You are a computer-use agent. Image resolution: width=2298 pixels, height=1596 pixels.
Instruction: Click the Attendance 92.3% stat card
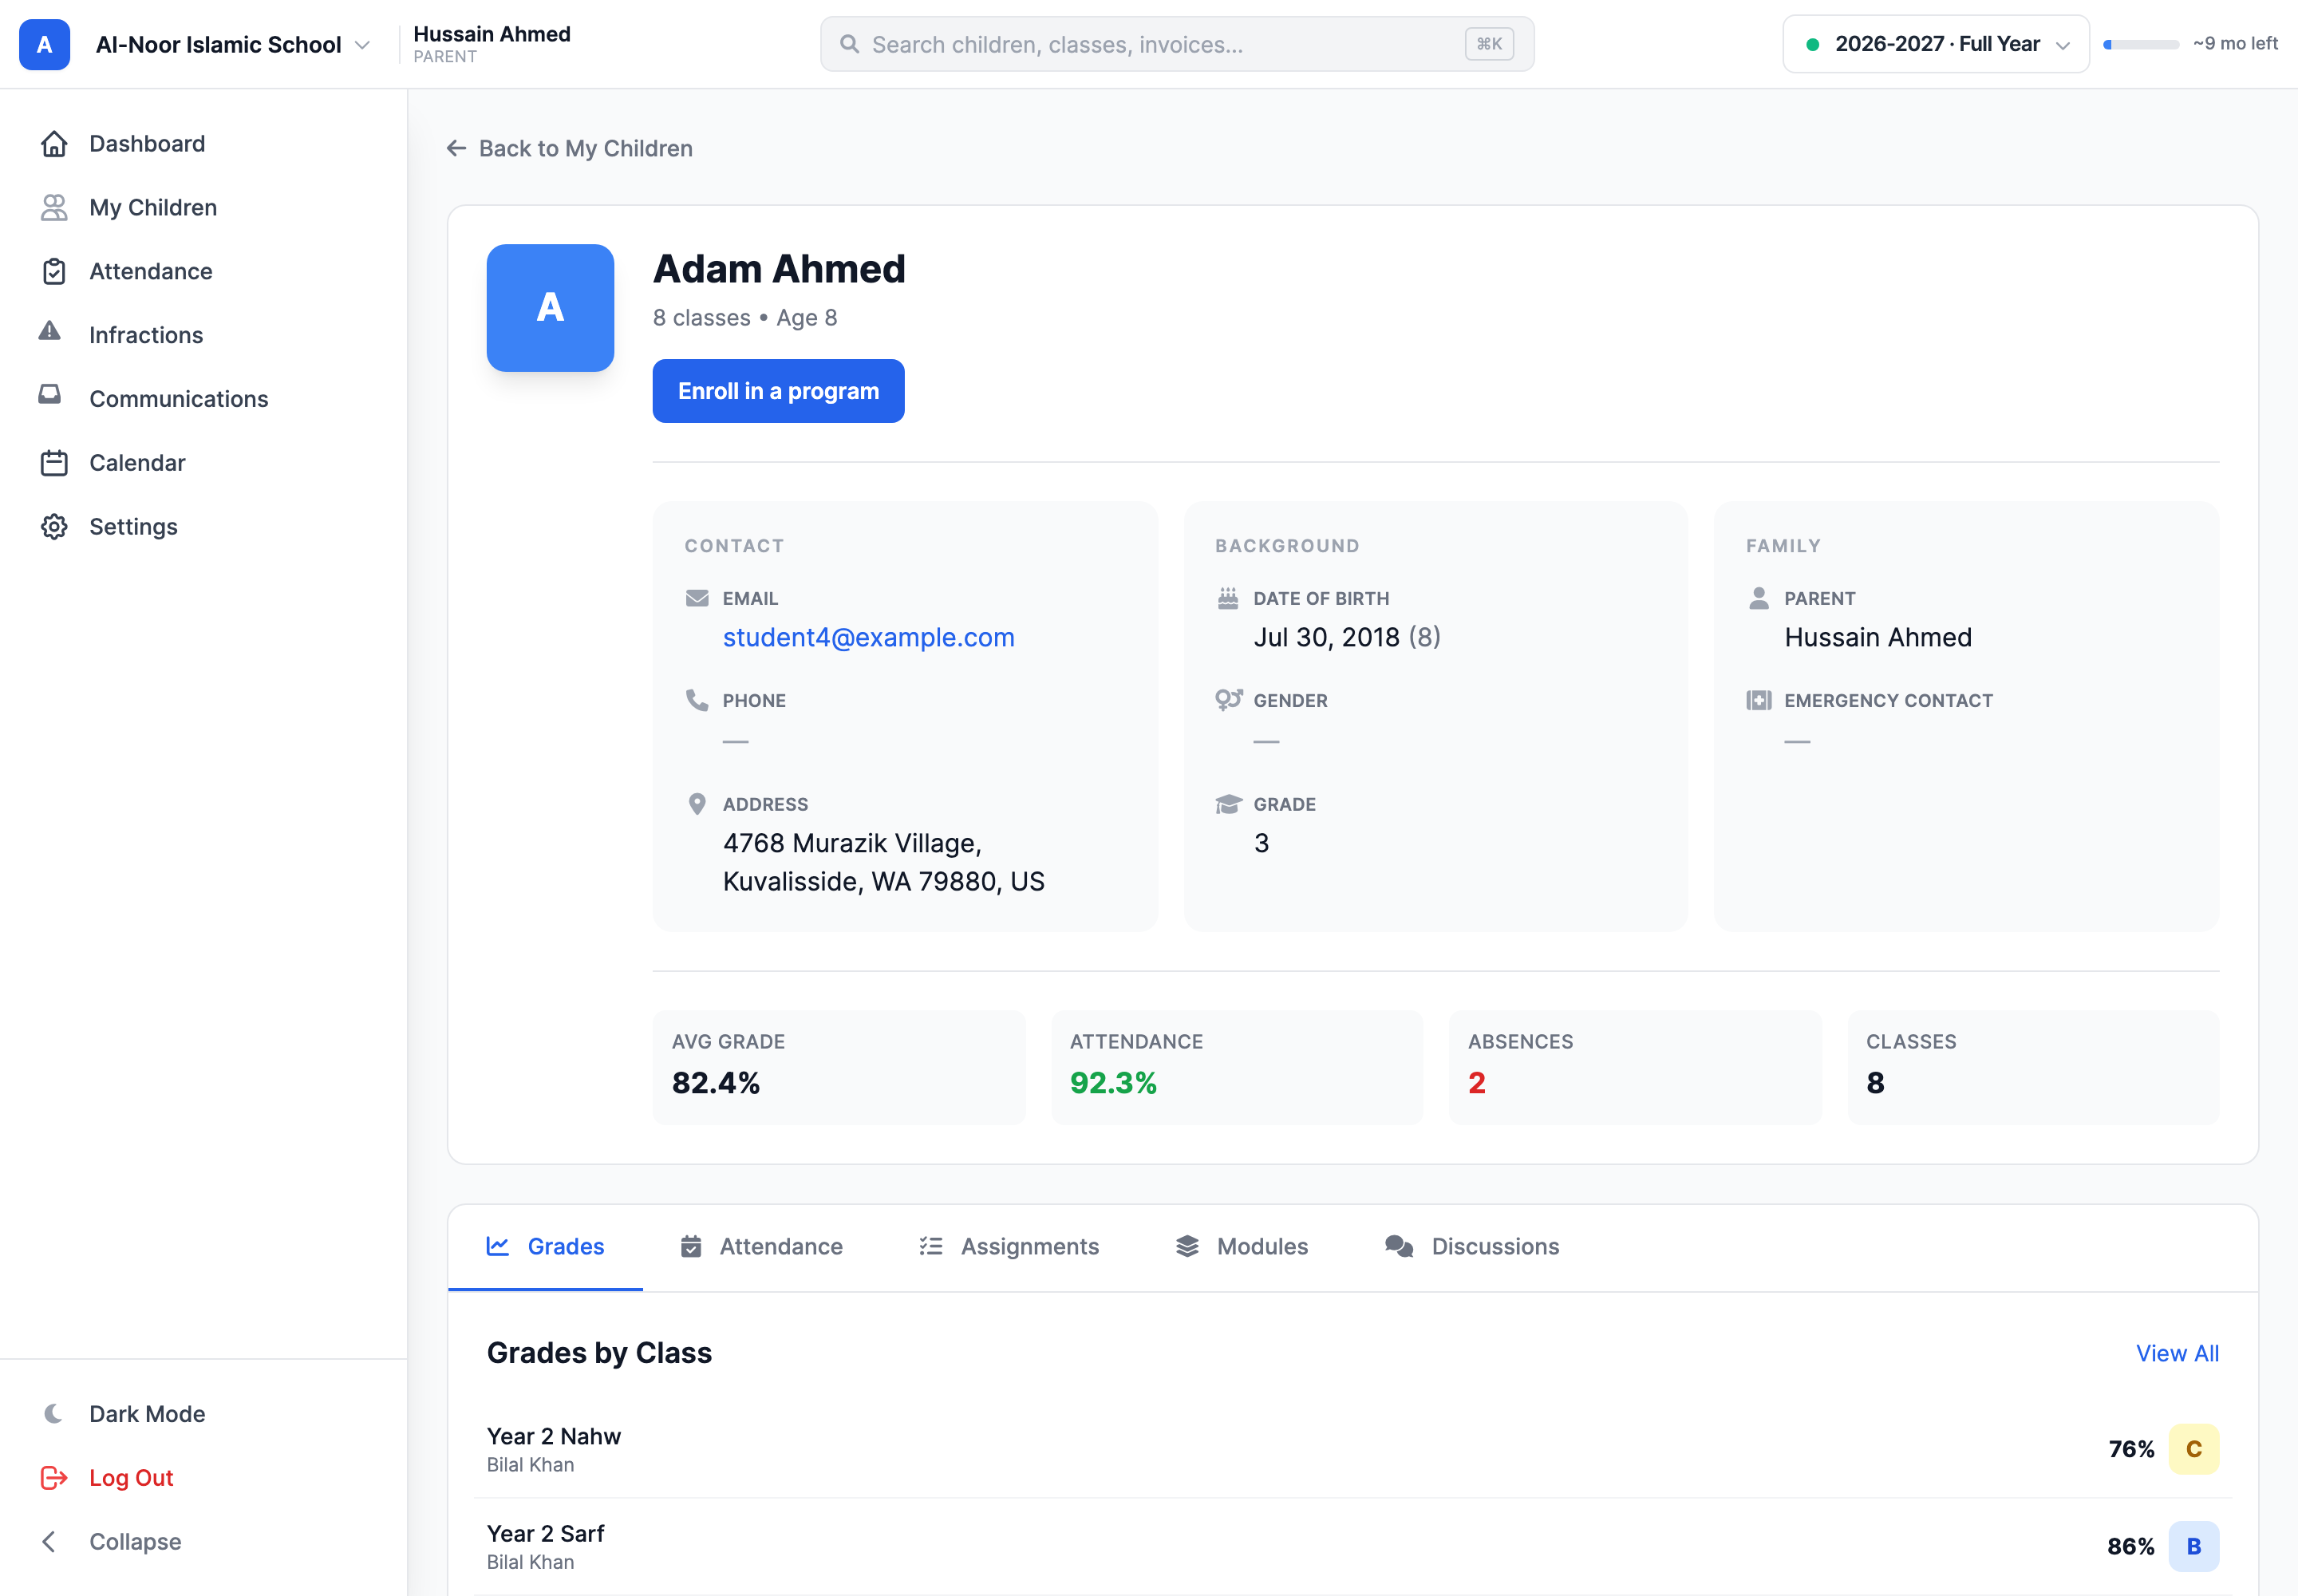click(x=1237, y=1067)
